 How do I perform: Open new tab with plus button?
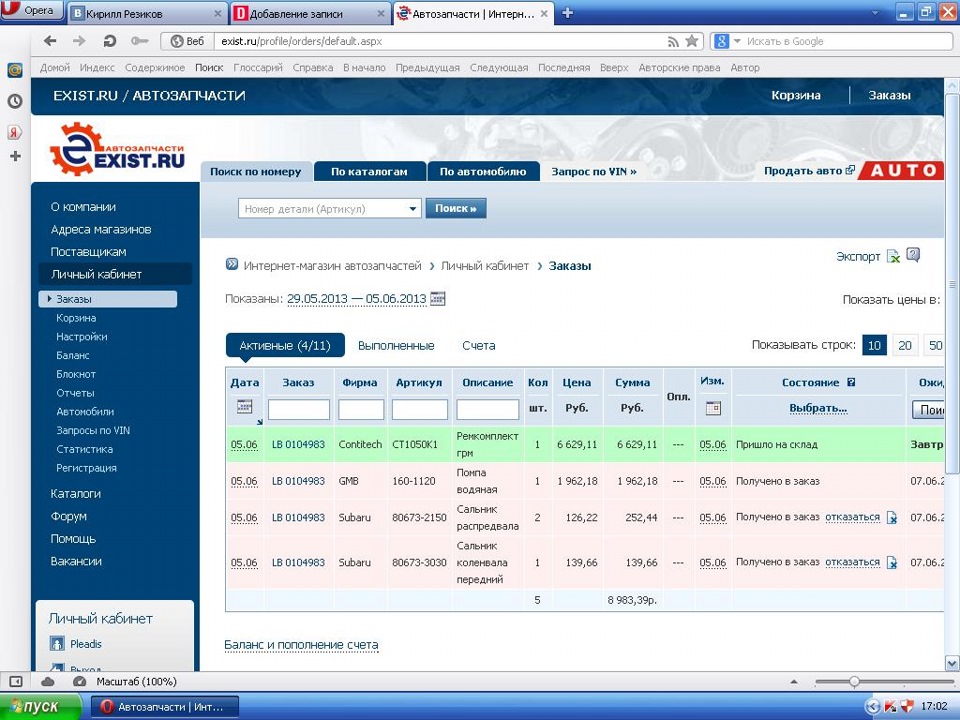click(568, 13)
